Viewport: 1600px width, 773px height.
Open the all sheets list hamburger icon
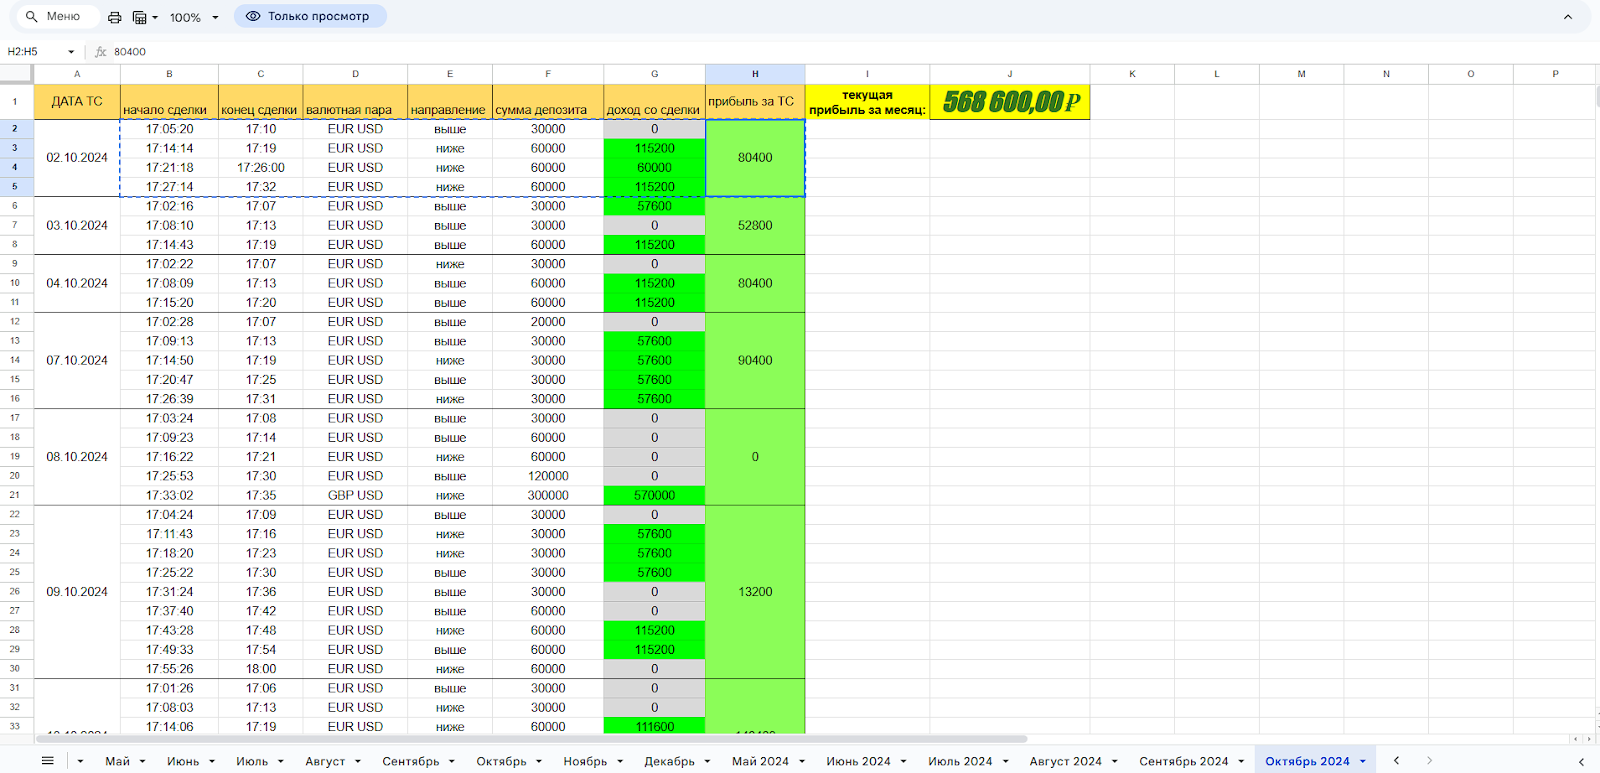pos(47,761)
